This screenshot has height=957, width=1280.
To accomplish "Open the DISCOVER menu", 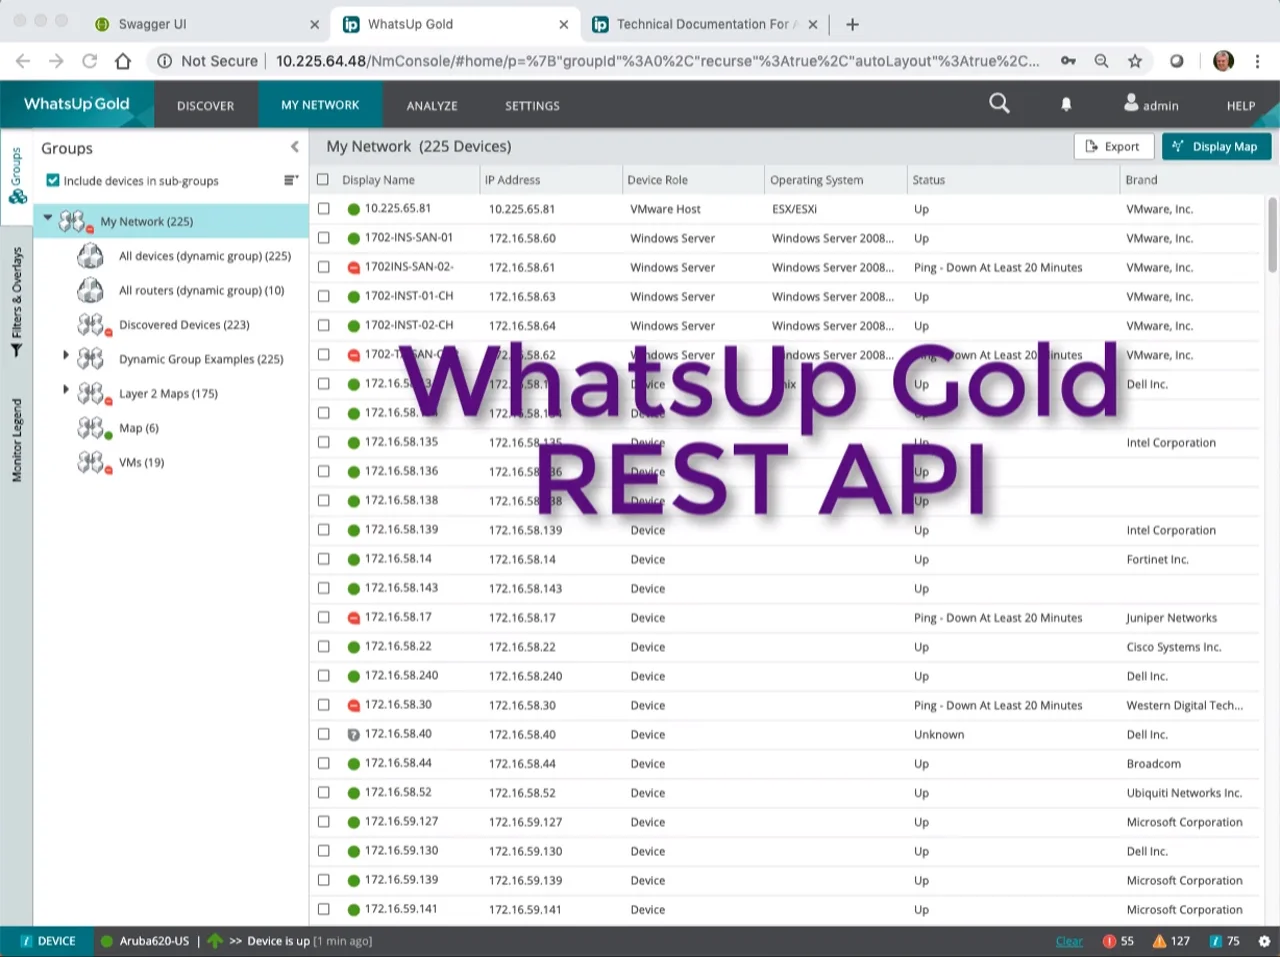I will [x=205, y=105].
